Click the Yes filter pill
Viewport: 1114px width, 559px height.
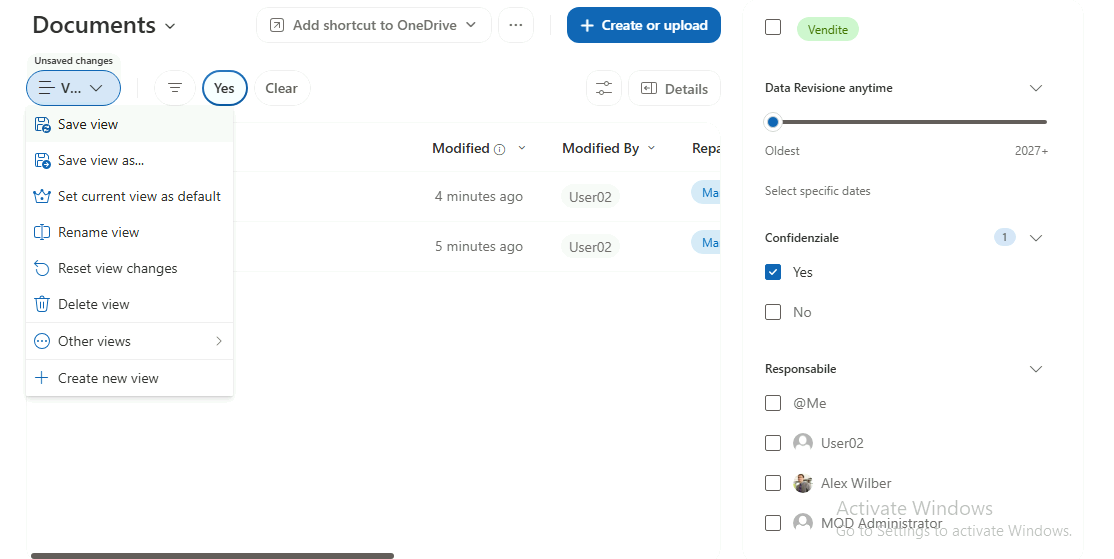click(225, 88)
